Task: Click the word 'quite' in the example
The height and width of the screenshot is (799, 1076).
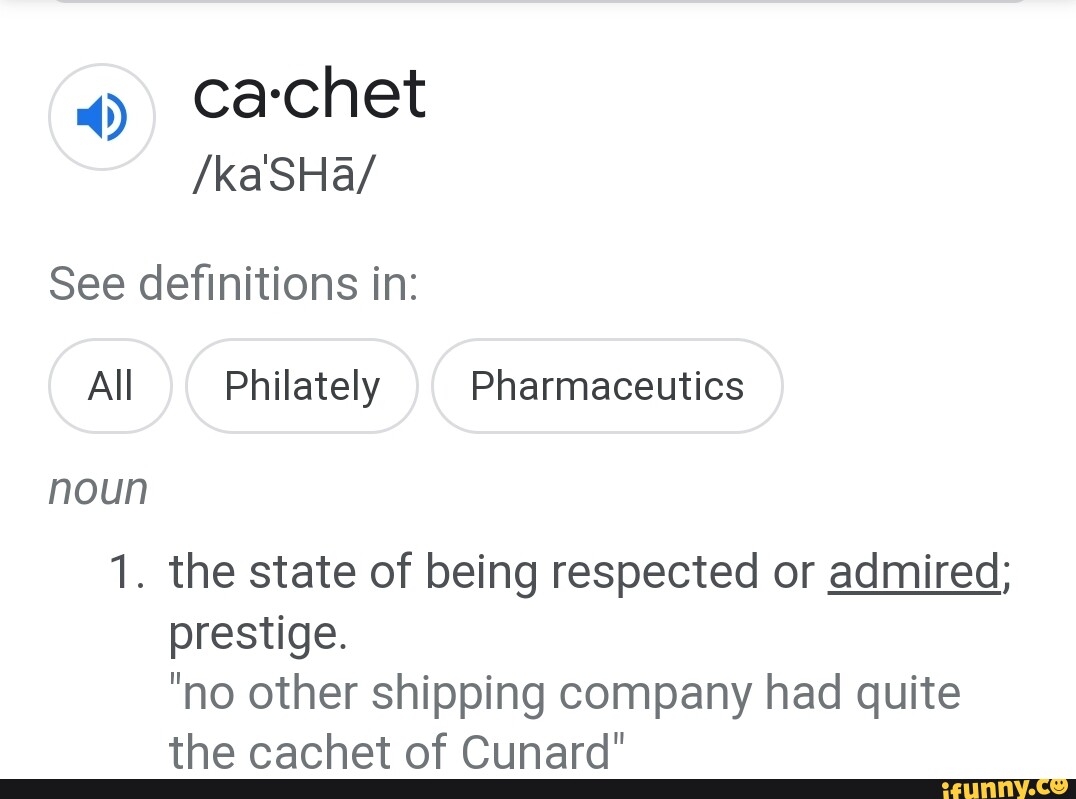Action: pyautogui.click(x=906, y=693)
